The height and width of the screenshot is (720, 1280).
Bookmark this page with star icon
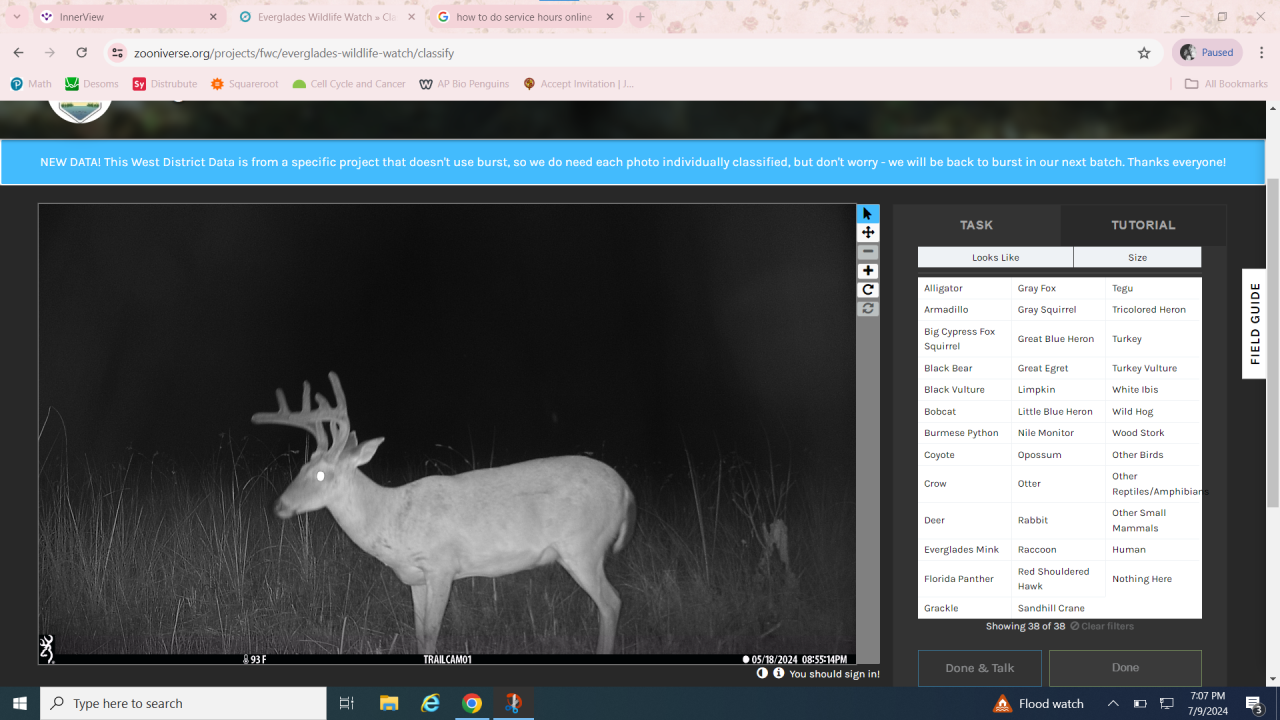pyautogui.click(x=1144, y=53)
